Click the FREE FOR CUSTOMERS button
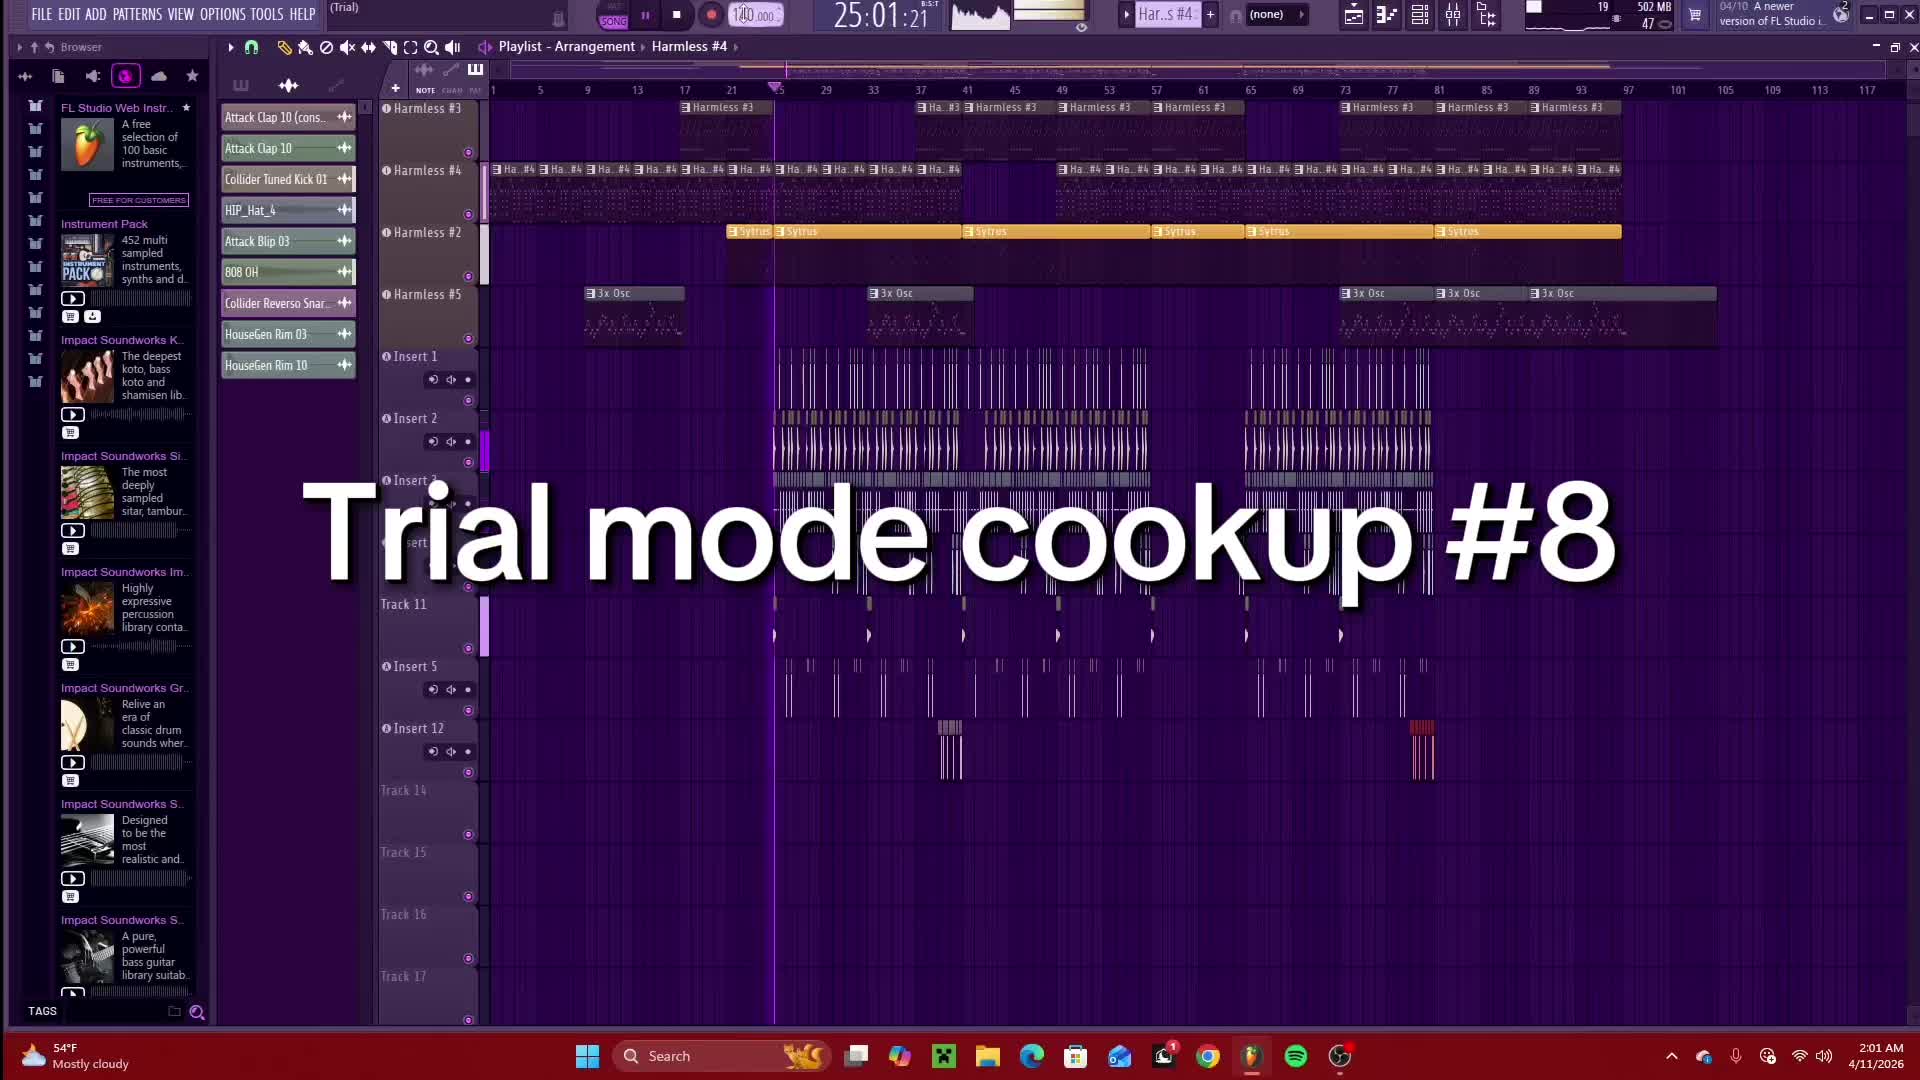1920x1080 pixels. 139,200
